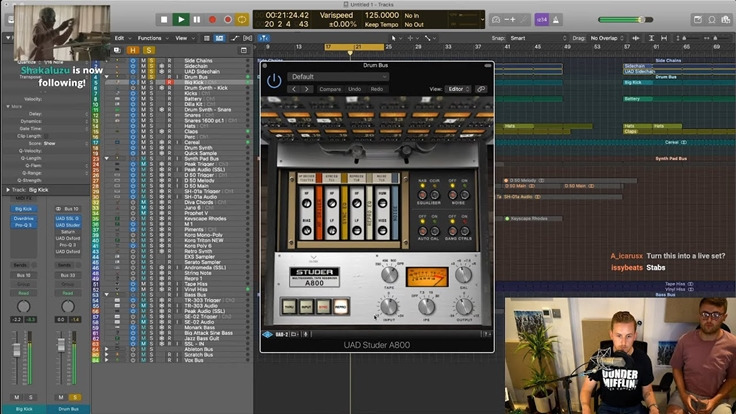This screenshot has height=414, width=736.
Task: Click the red Record button
Action: tap(212, 19)
